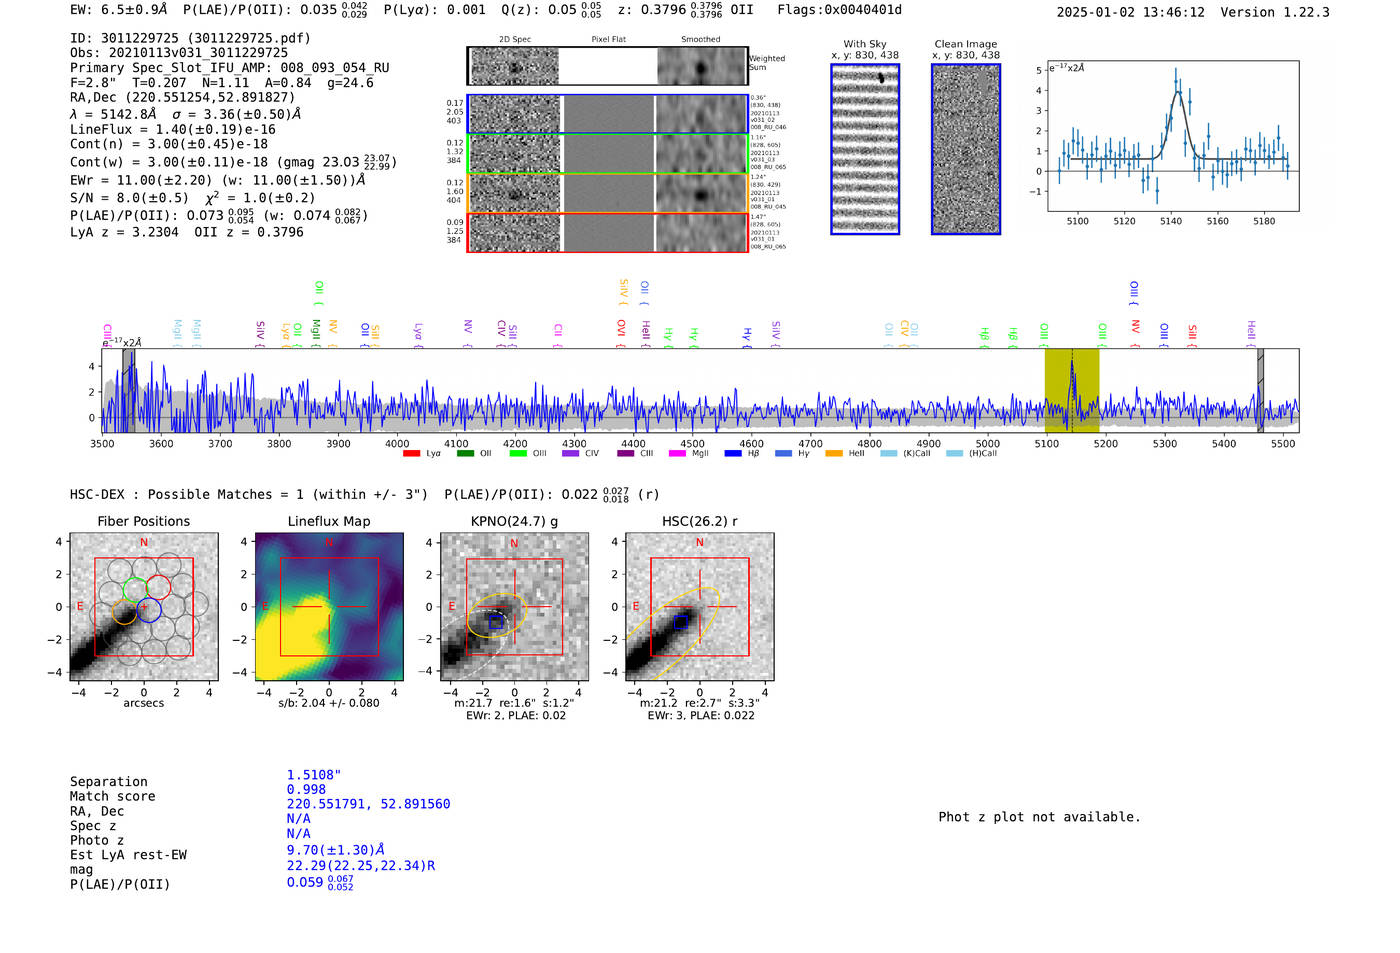Click the LineFlux = 1.40(±0.19)e-16 value
Image resolution: width=1400 pixels, height=953 pixels.
[x=173, y=129]
